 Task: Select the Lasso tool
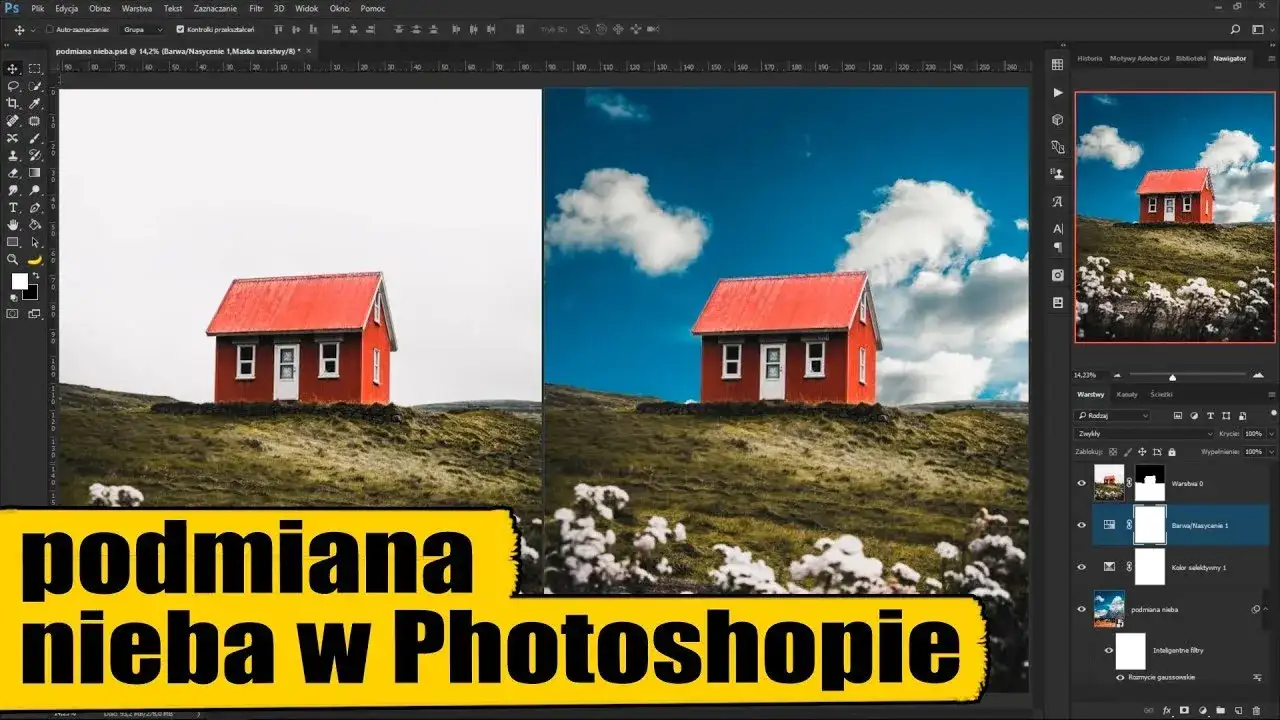pos(14,87)
